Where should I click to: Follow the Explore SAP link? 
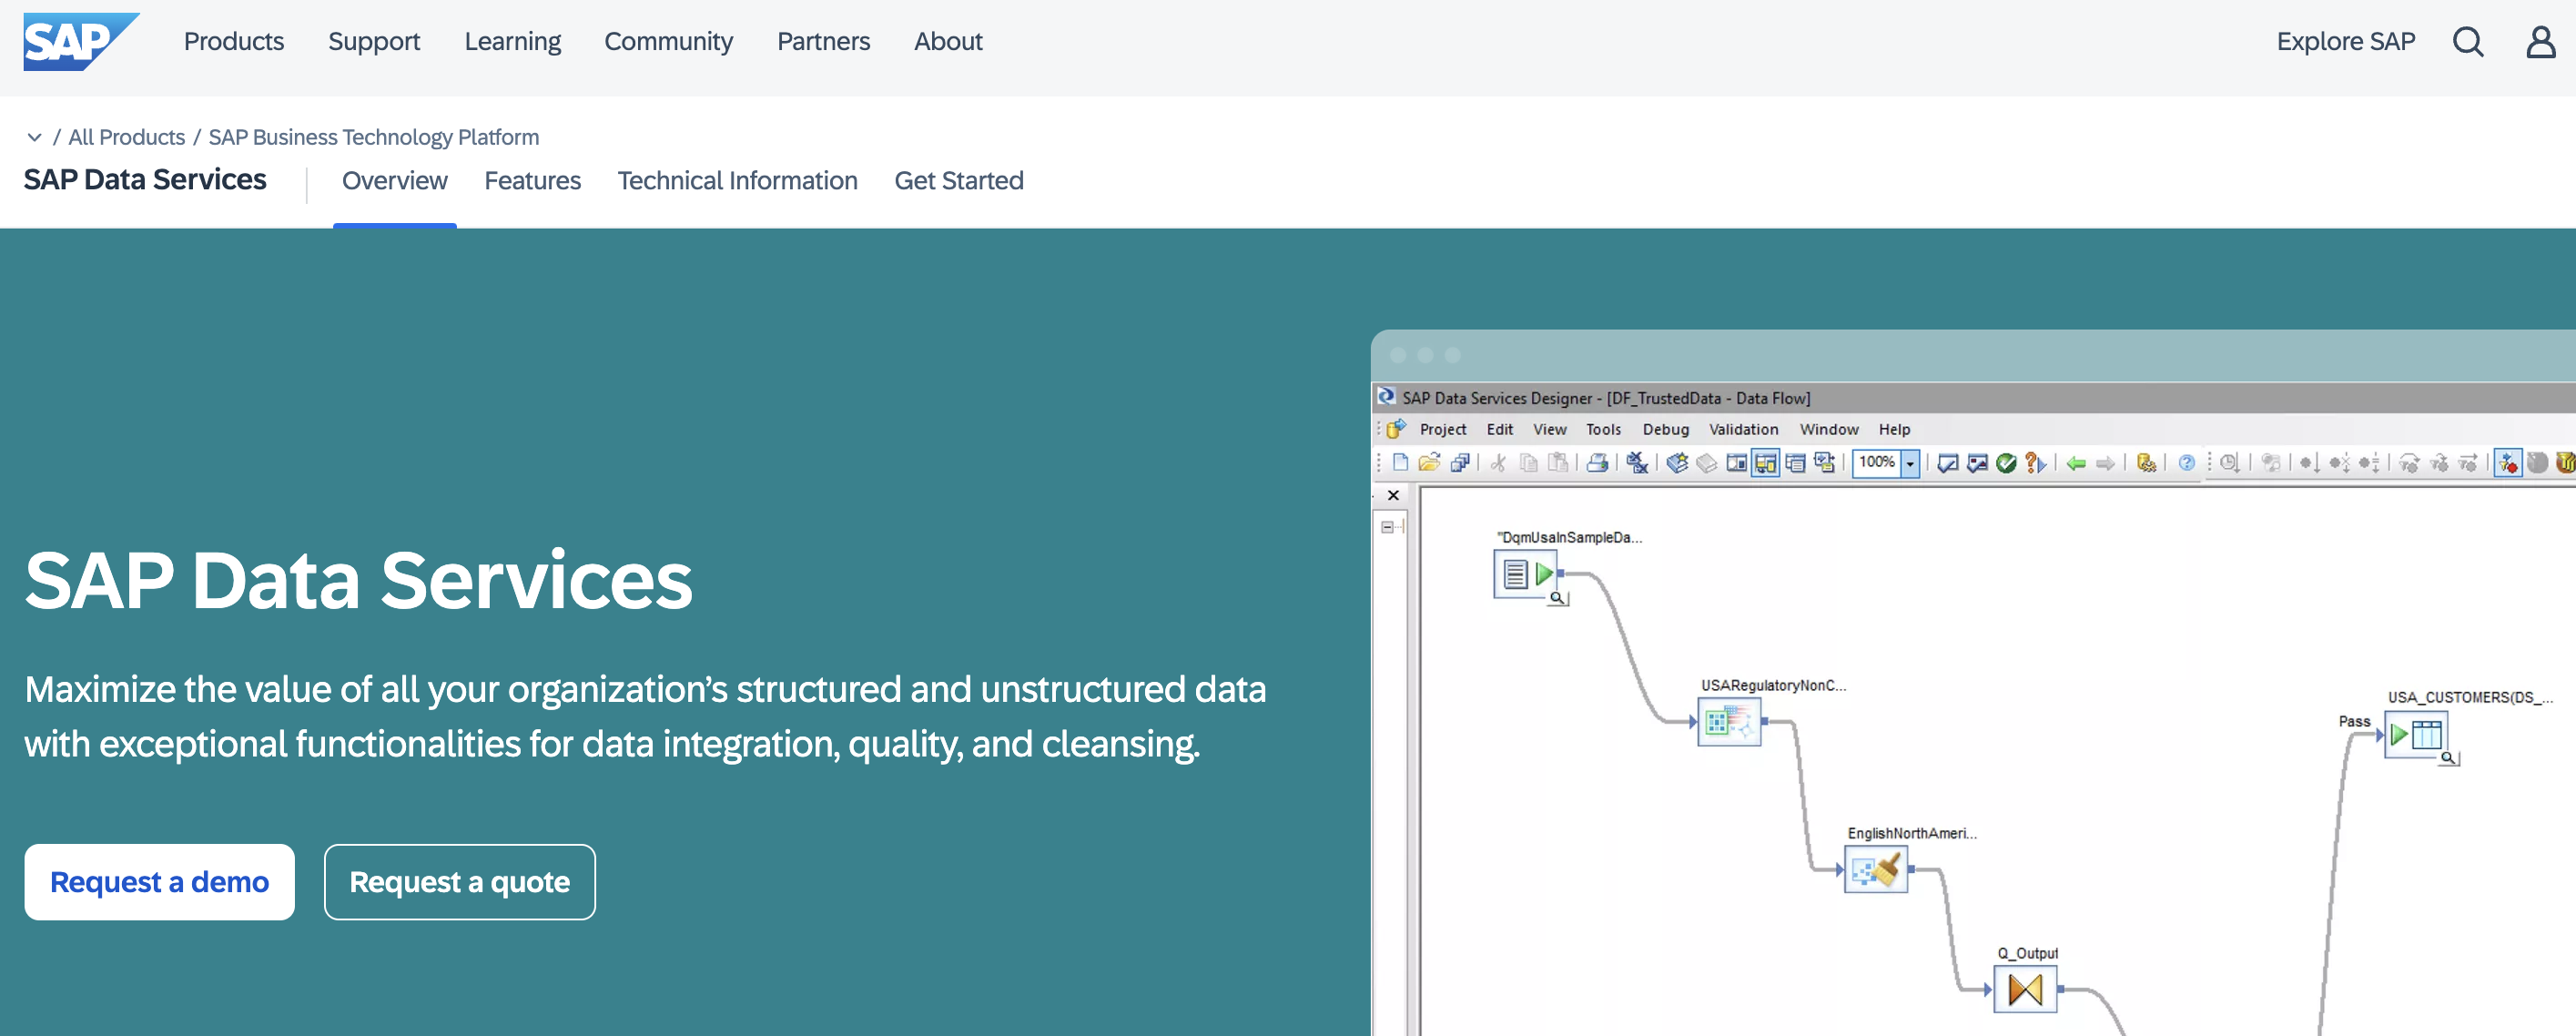tap(2345, 41)
